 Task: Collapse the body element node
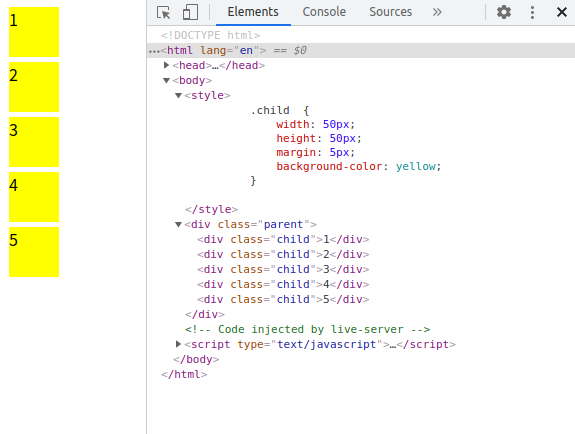(166, 80)
